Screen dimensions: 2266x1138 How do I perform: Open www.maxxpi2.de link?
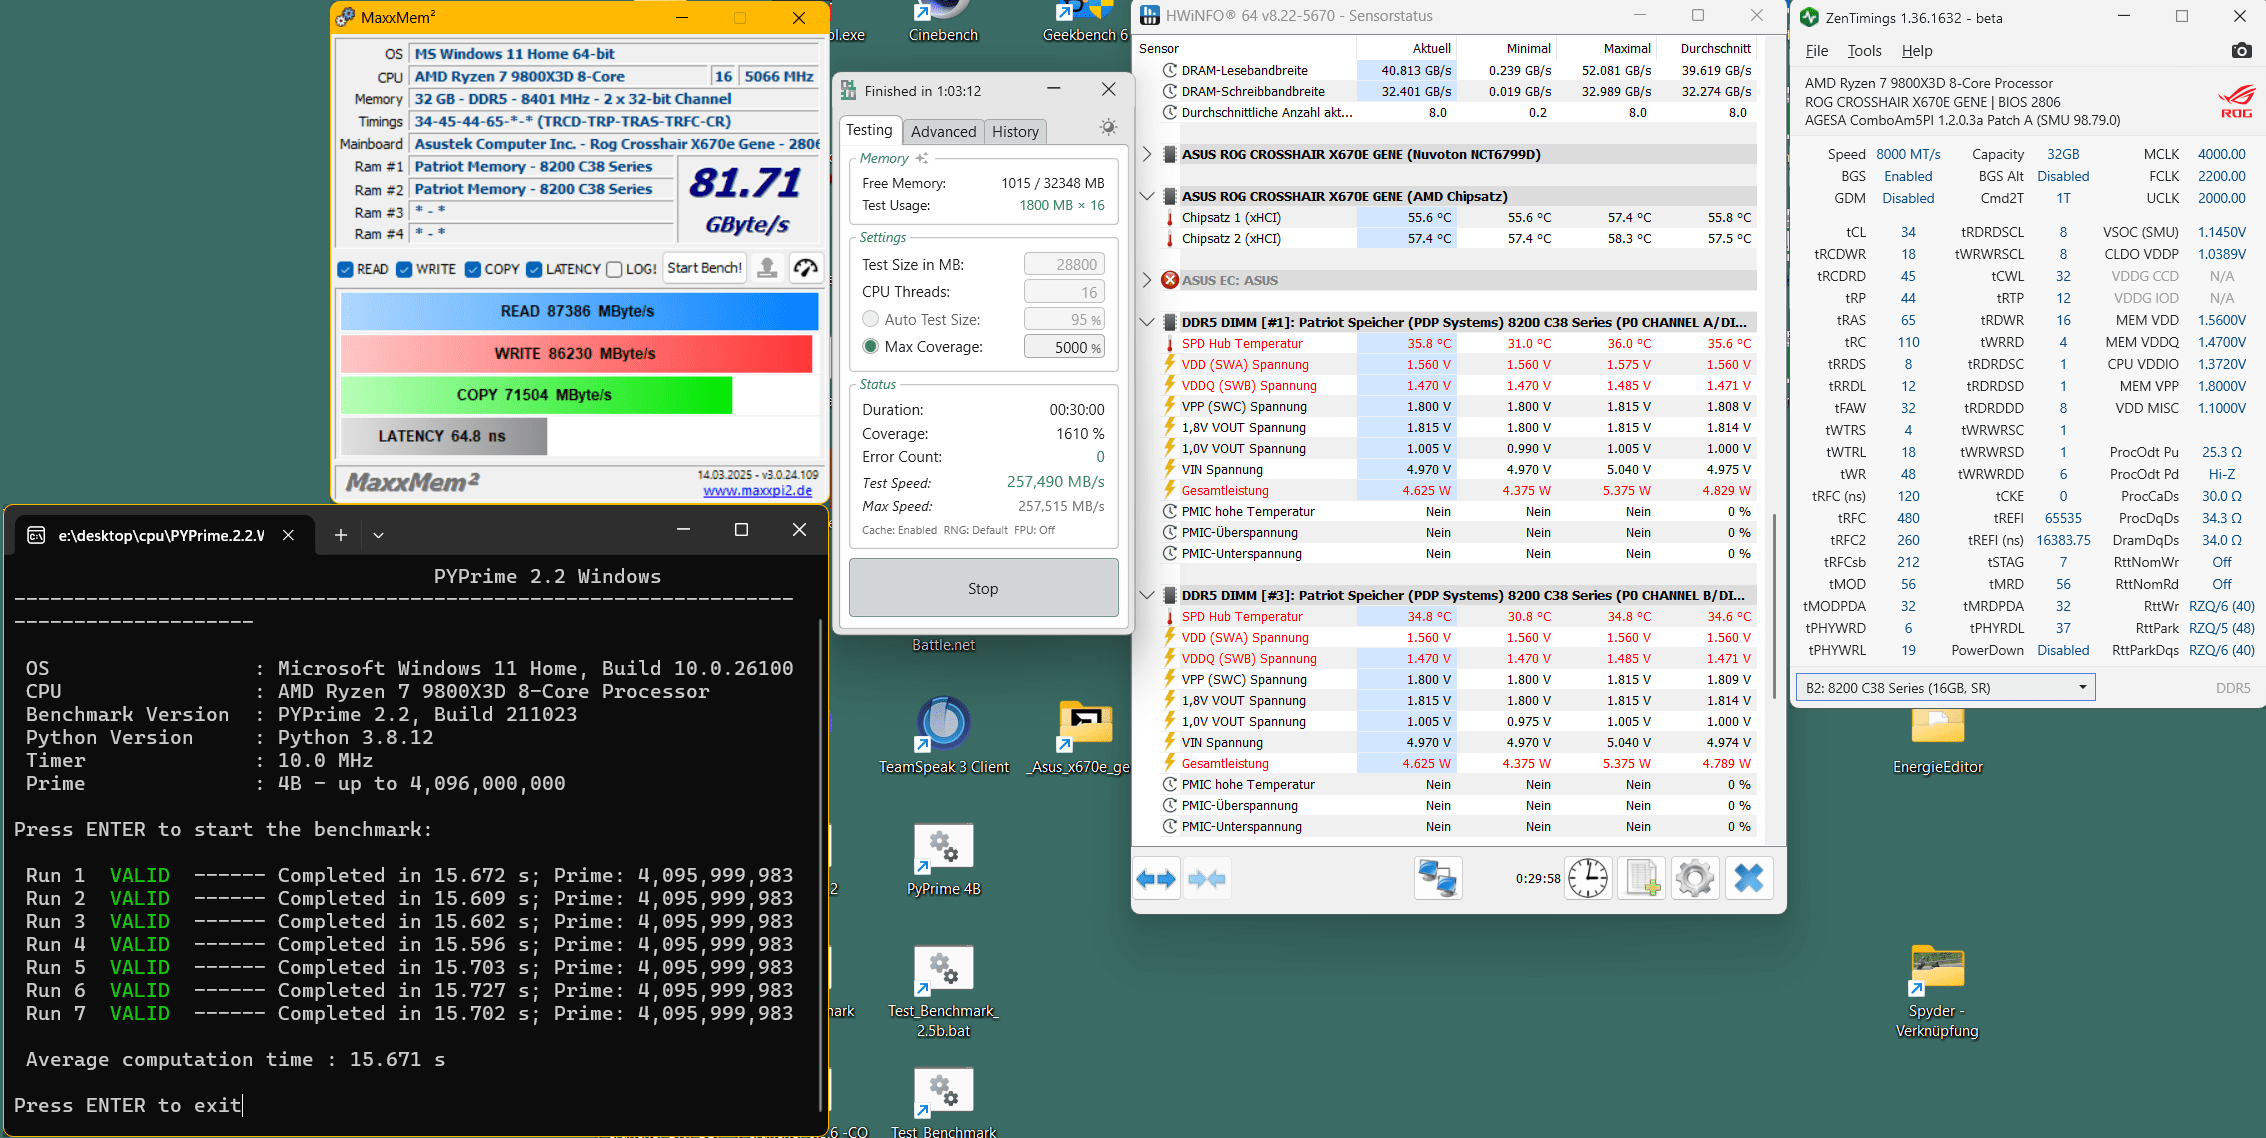[x=757, y=490]
